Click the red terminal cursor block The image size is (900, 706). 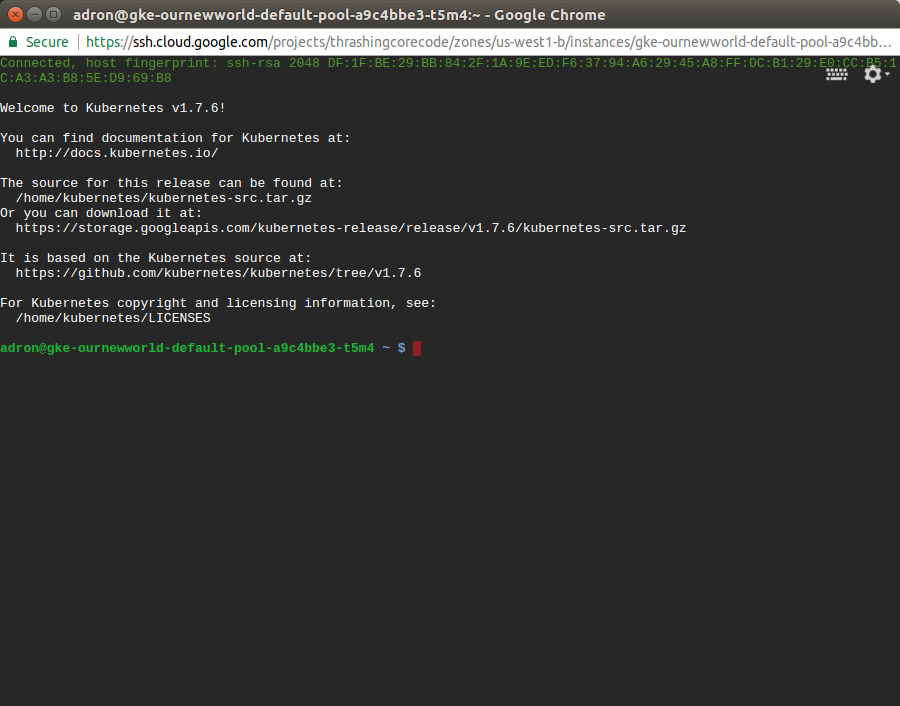[417, 348]
